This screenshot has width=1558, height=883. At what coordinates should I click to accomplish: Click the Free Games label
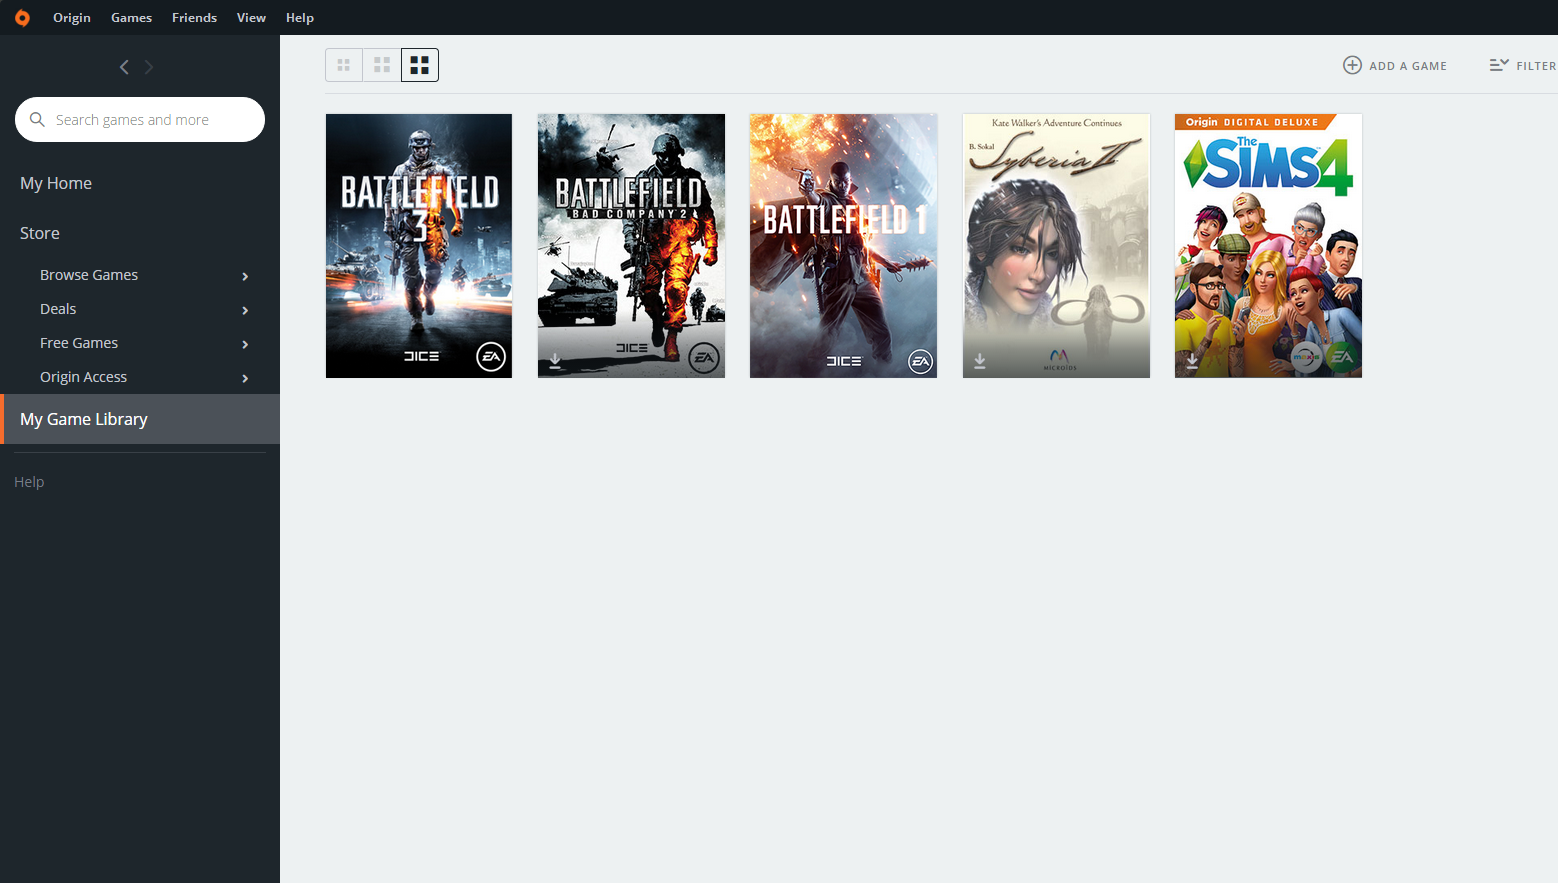pos(79,343)
